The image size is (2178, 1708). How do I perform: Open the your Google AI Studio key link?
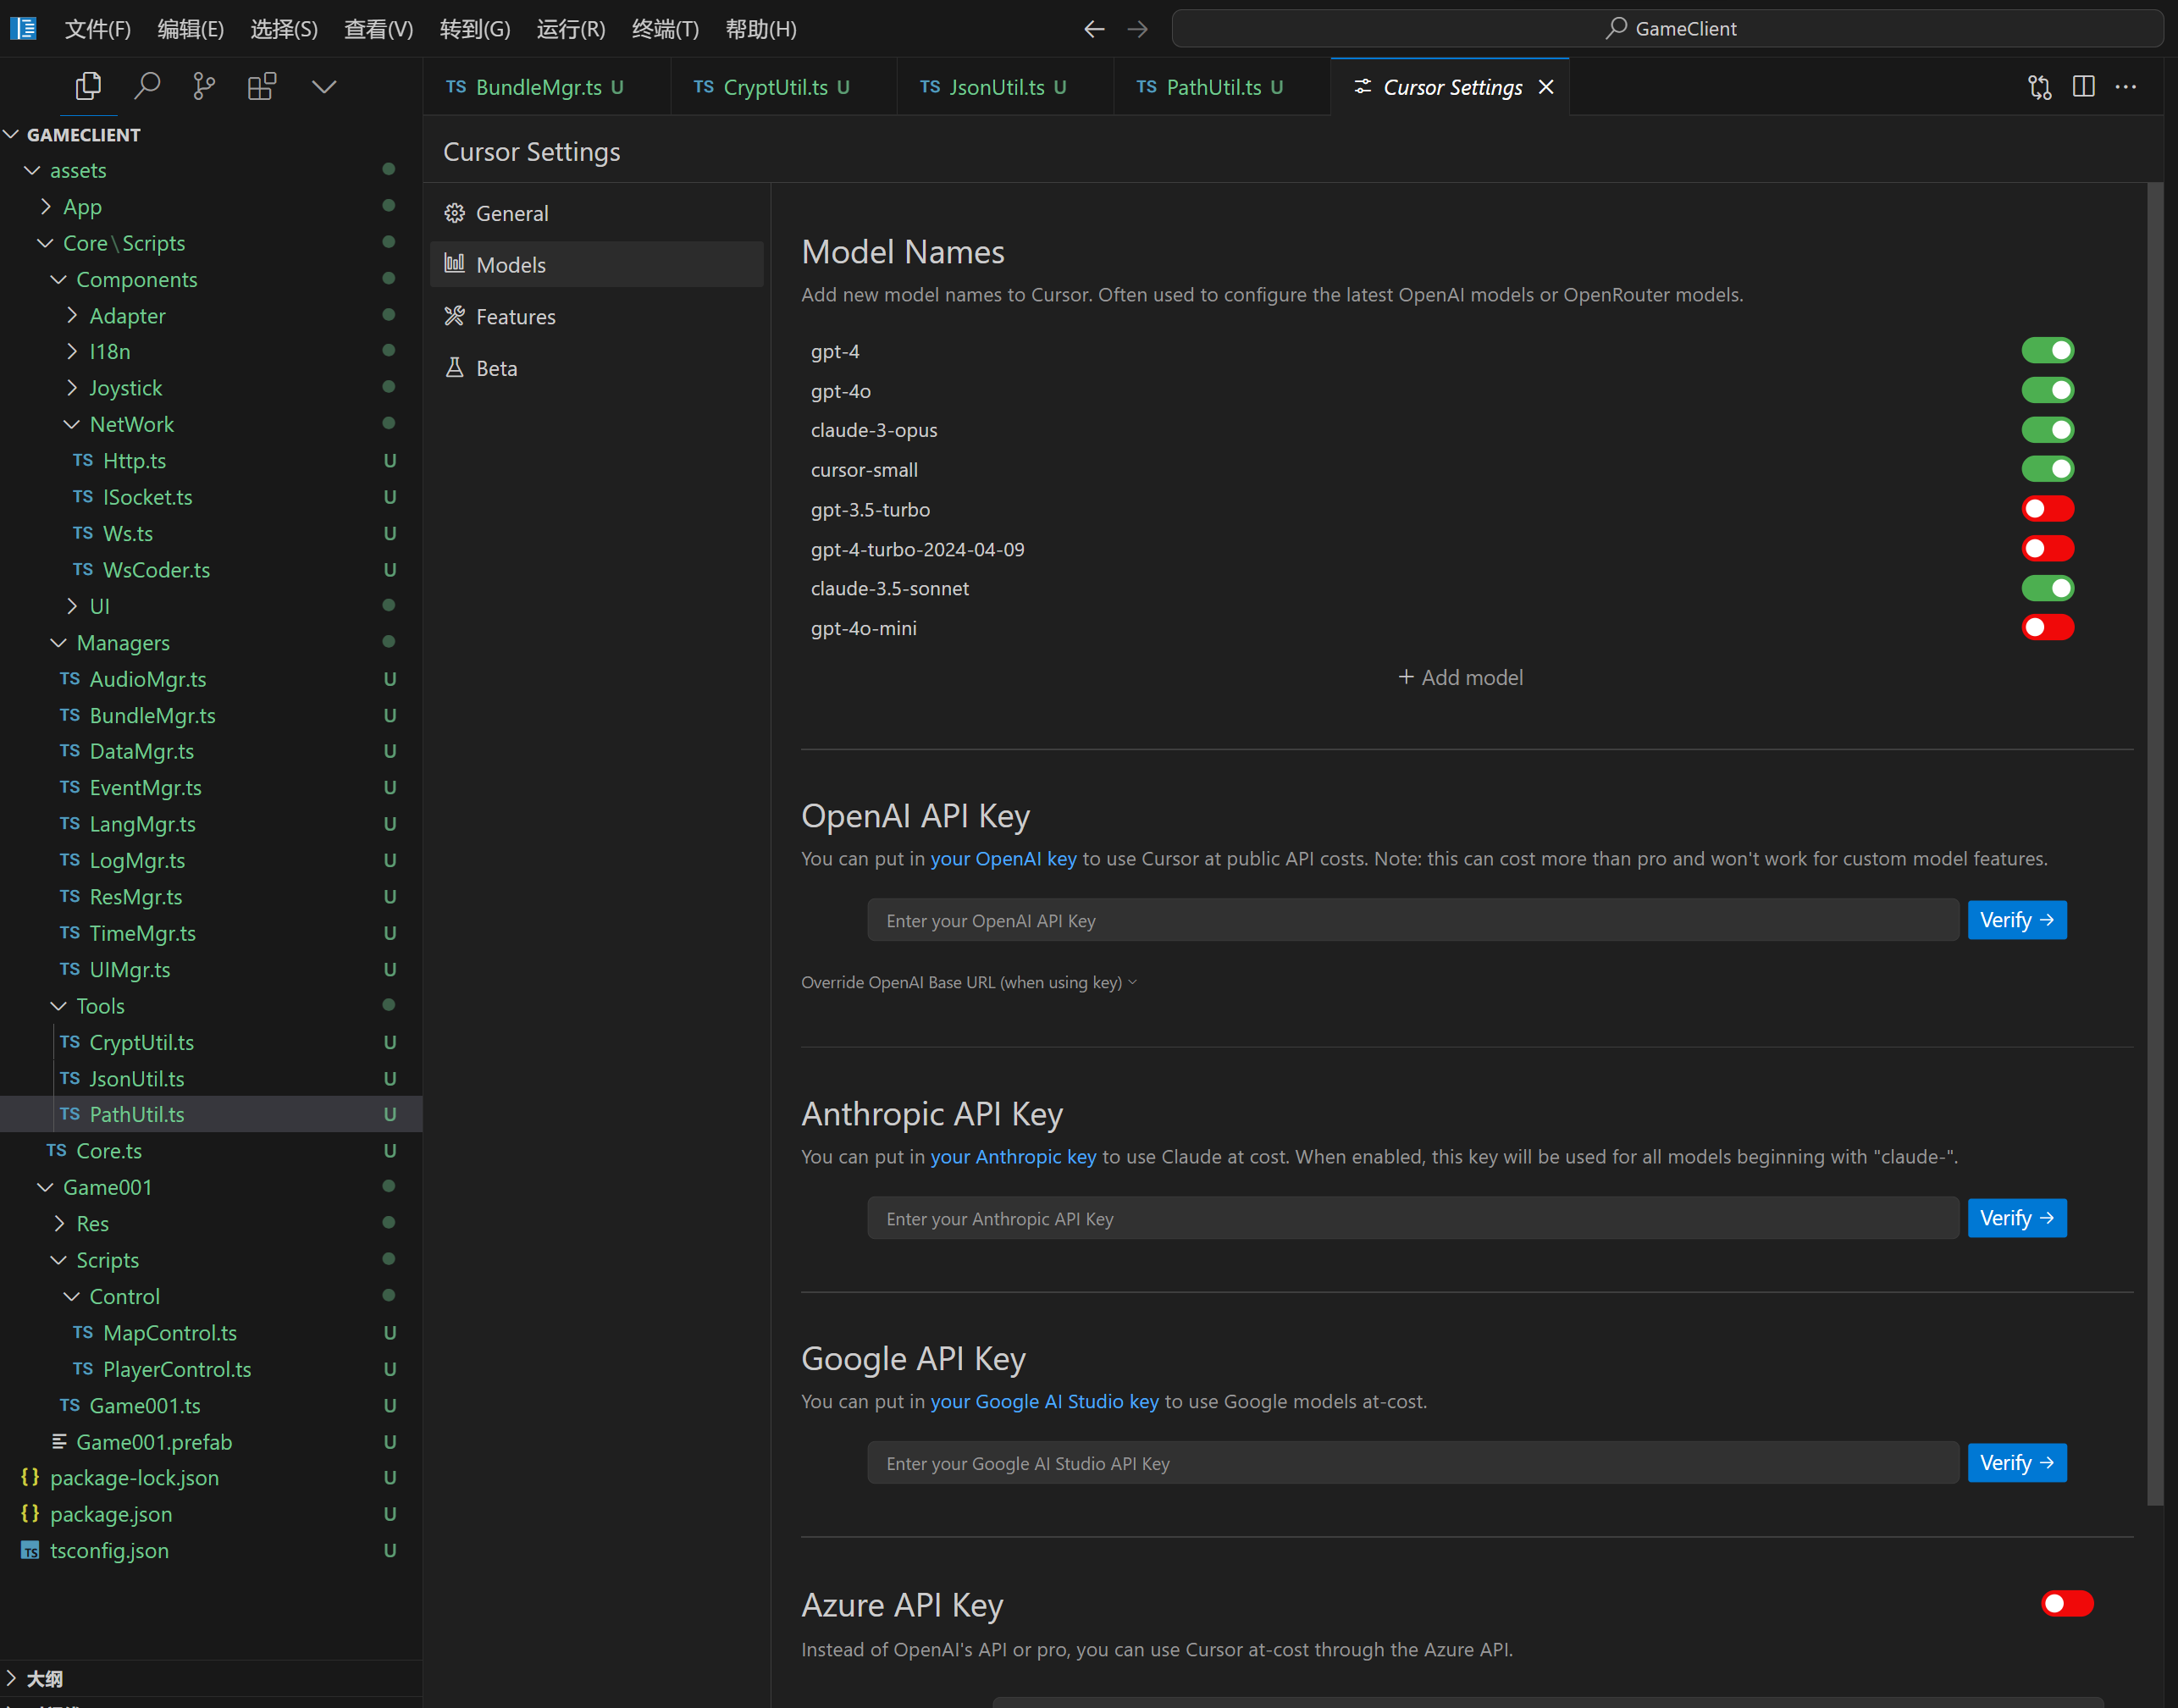click(1044, 1401)
